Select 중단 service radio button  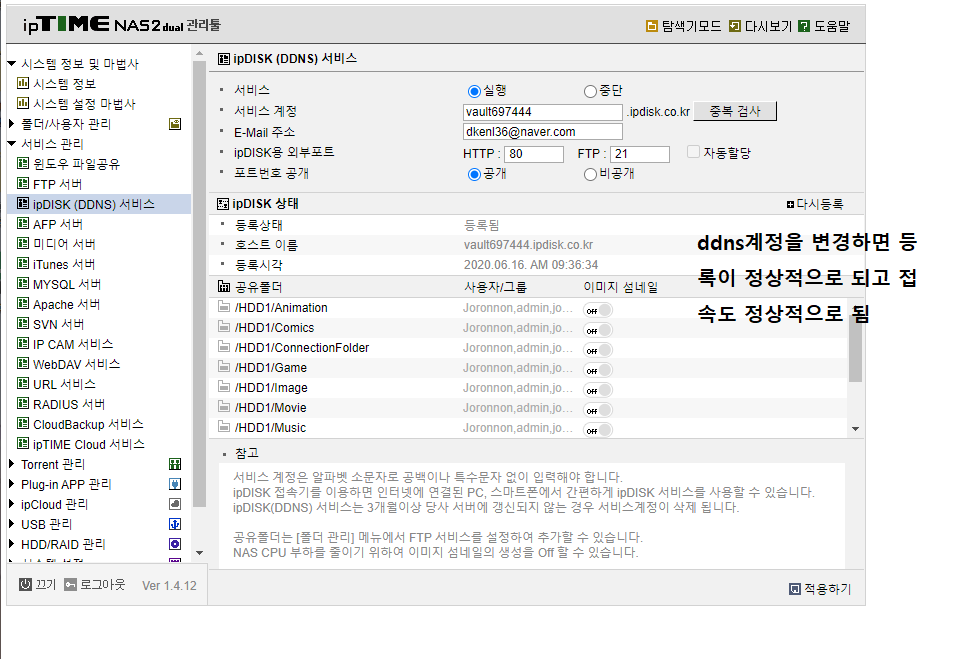pyautogui.click(x=590, y=91)
